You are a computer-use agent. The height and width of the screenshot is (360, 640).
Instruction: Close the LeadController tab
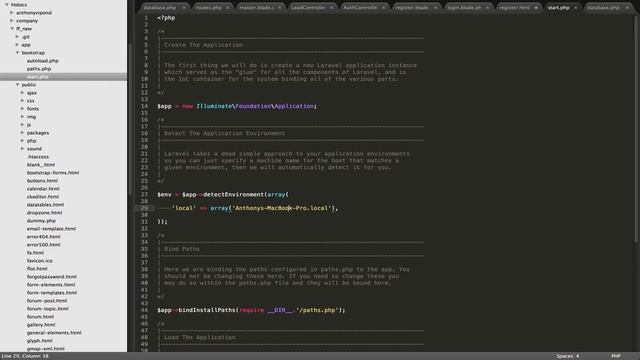(331, 7)
